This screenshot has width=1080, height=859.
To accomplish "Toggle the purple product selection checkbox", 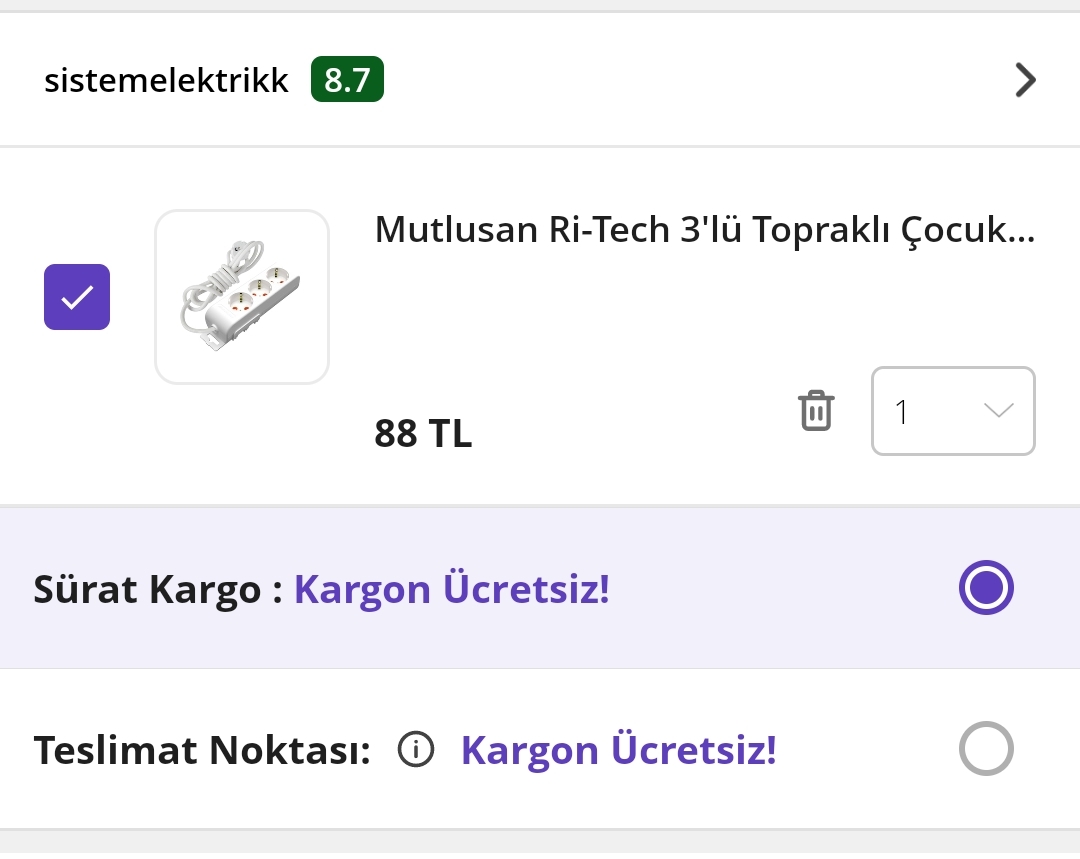I will click(77, 297).
